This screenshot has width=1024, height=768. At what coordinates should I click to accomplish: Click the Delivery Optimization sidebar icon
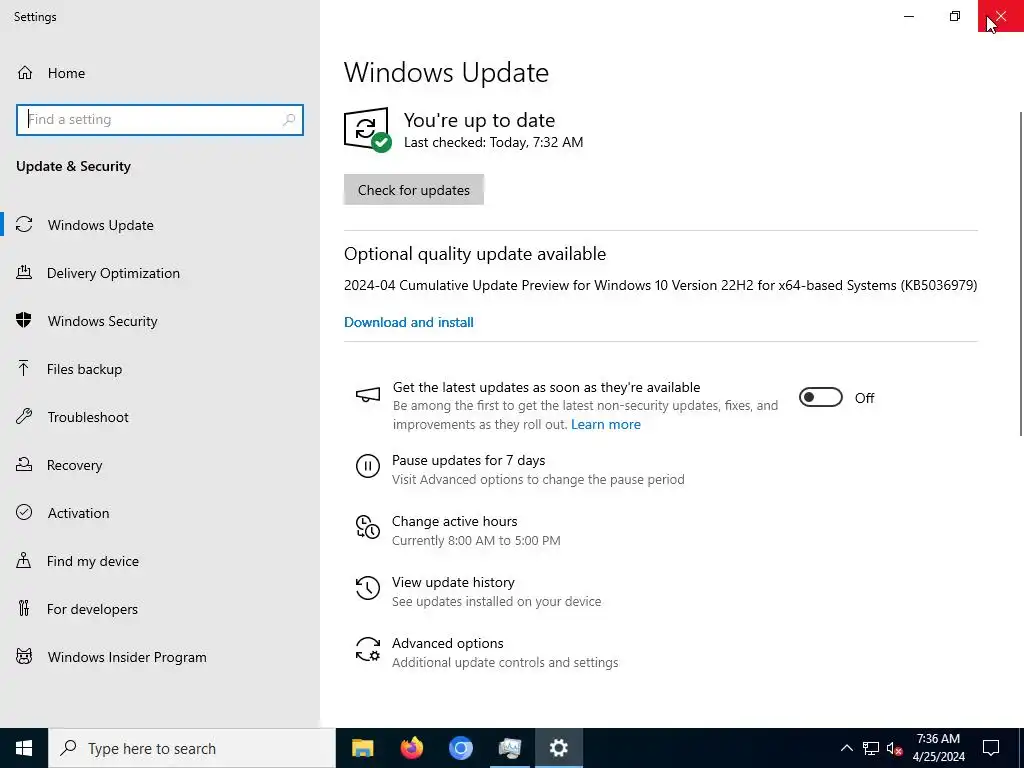click(24, 272)
